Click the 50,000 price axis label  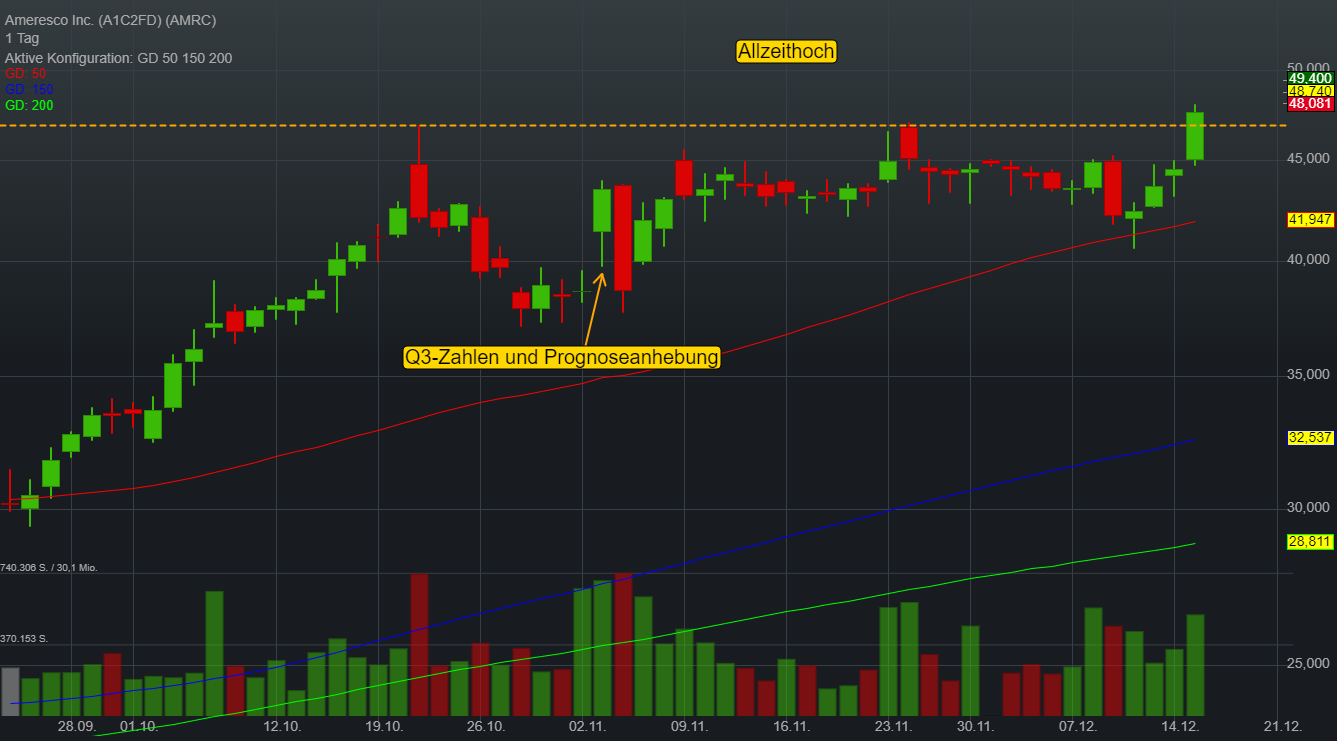1309,67
